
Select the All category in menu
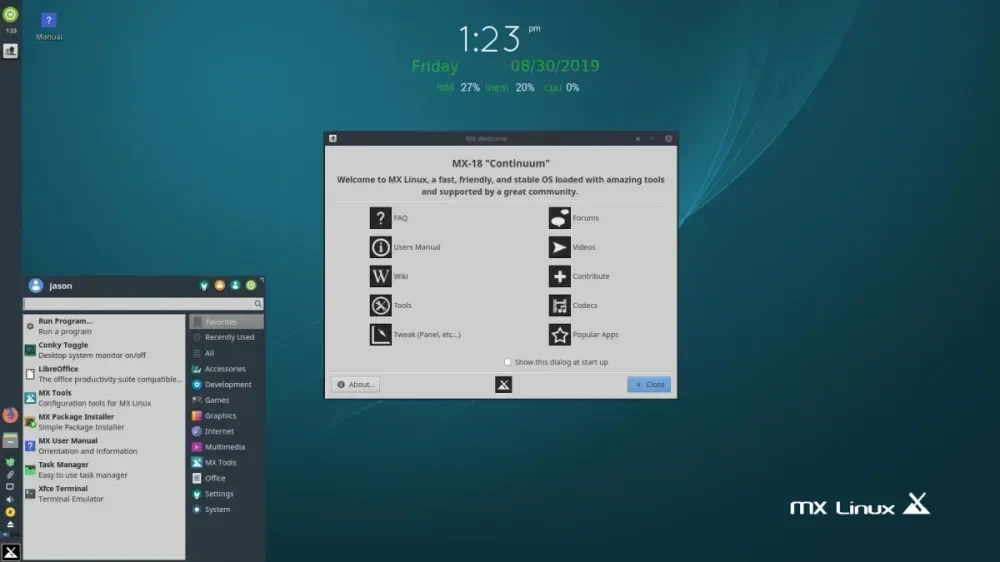[x=226, y=353]
